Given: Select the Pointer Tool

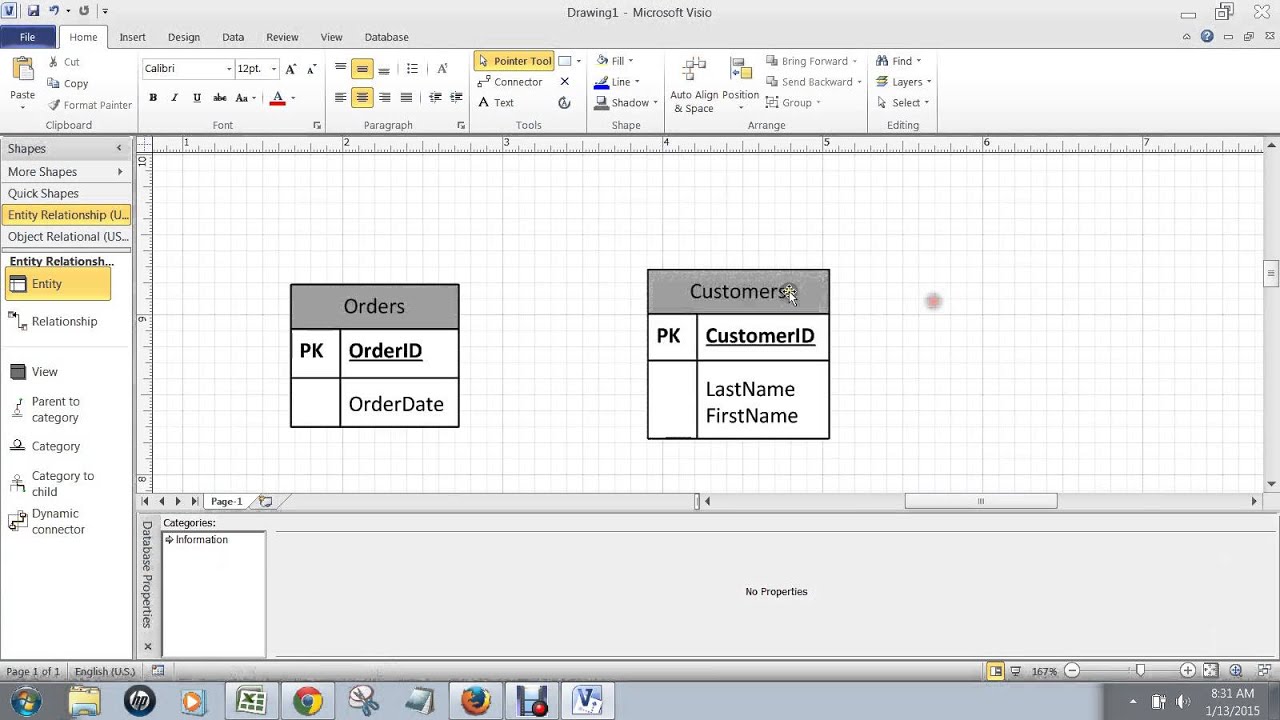Looking at the screenshot, I should pos(514,61).
